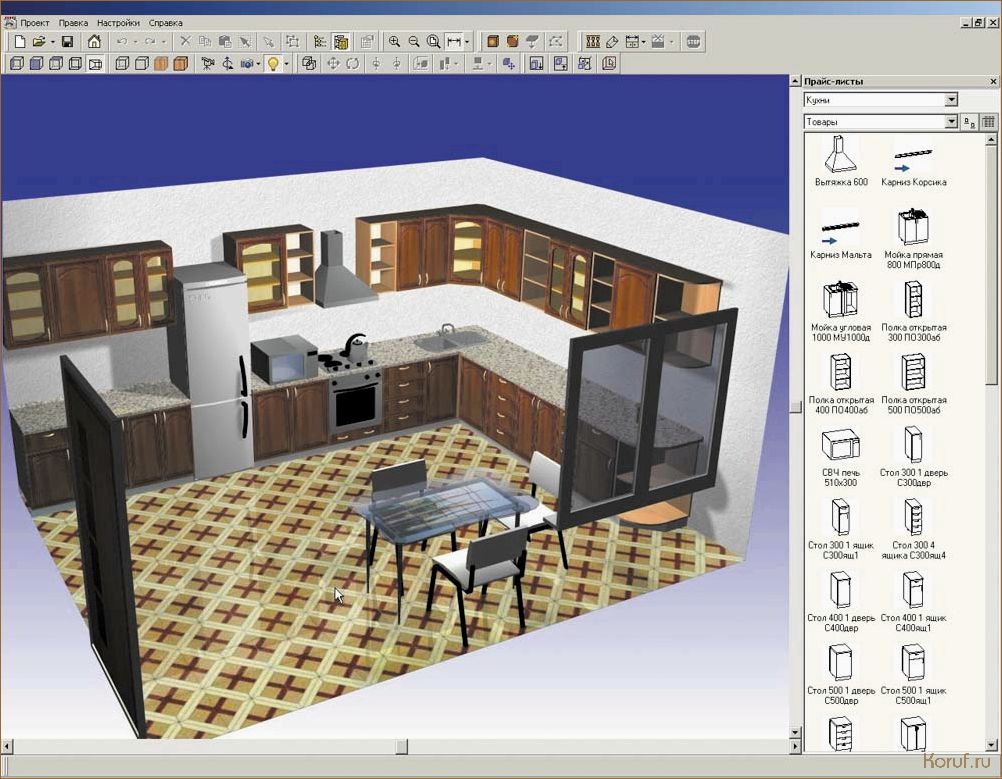Select the circular arrows rotate tool
1002x779 pixels.
(x=353, y=64)
